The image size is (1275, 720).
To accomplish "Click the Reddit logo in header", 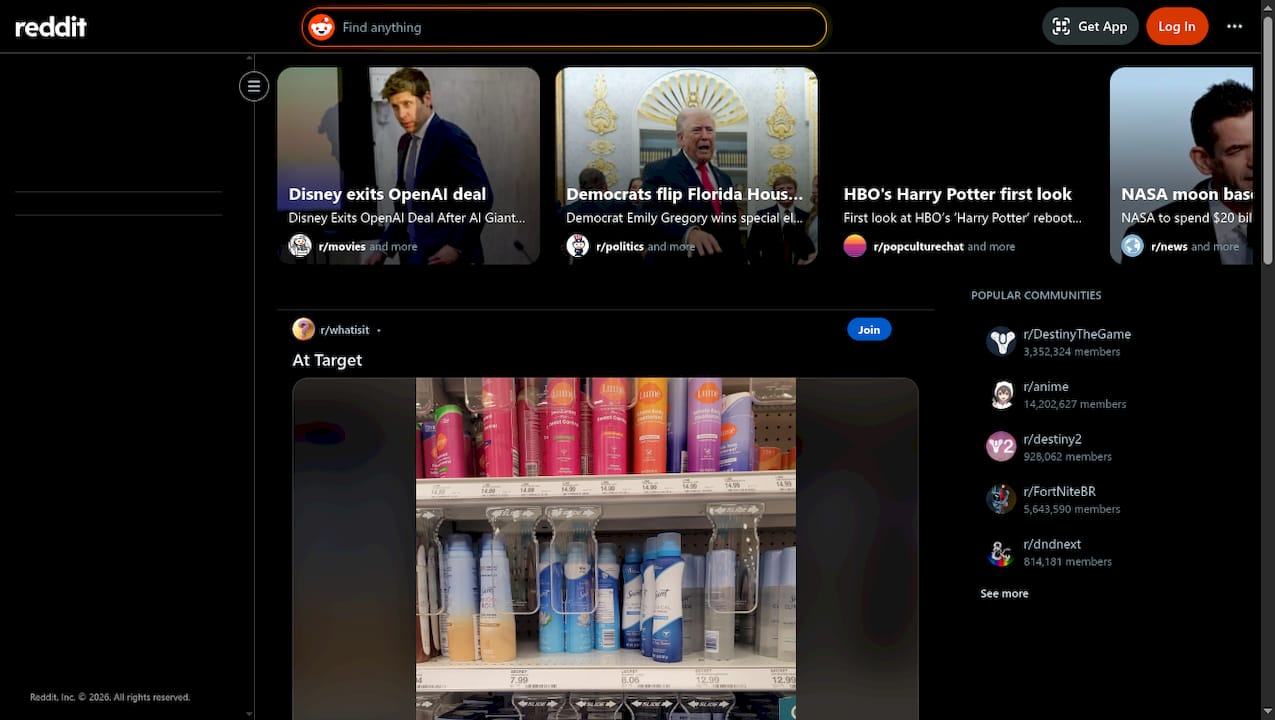I will [51, 27].
